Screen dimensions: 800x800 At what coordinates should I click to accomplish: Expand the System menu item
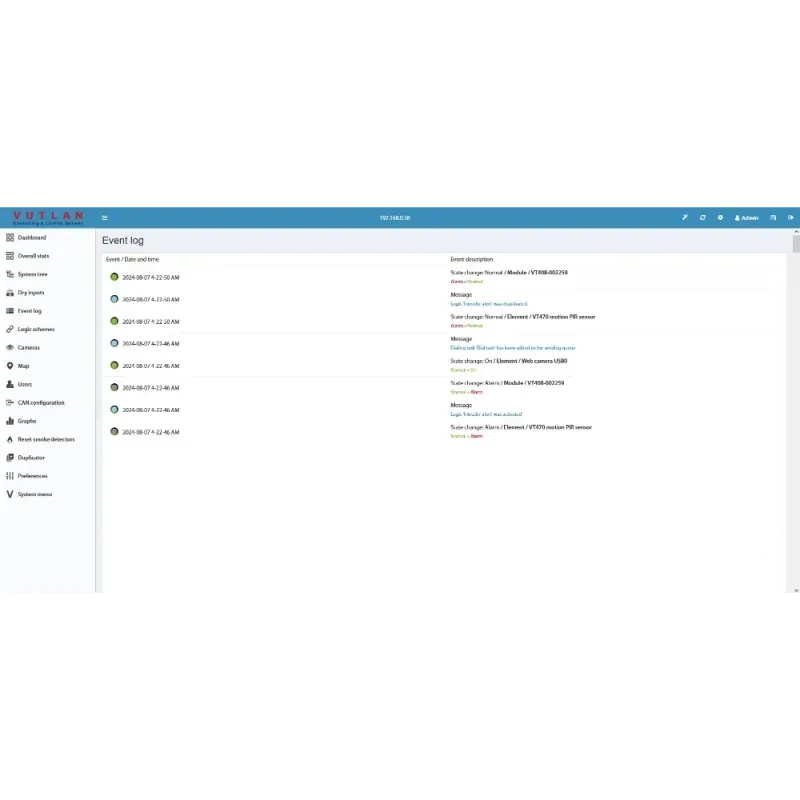[34, 494]
